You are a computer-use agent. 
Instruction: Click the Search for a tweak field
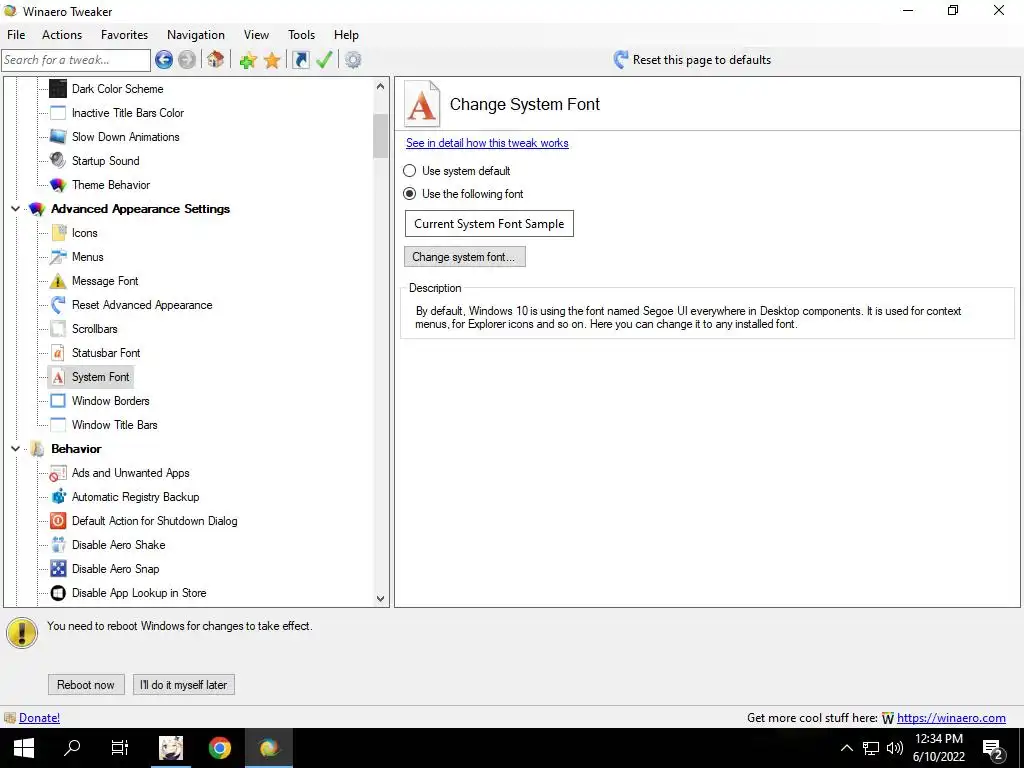(x=76, y=60)
